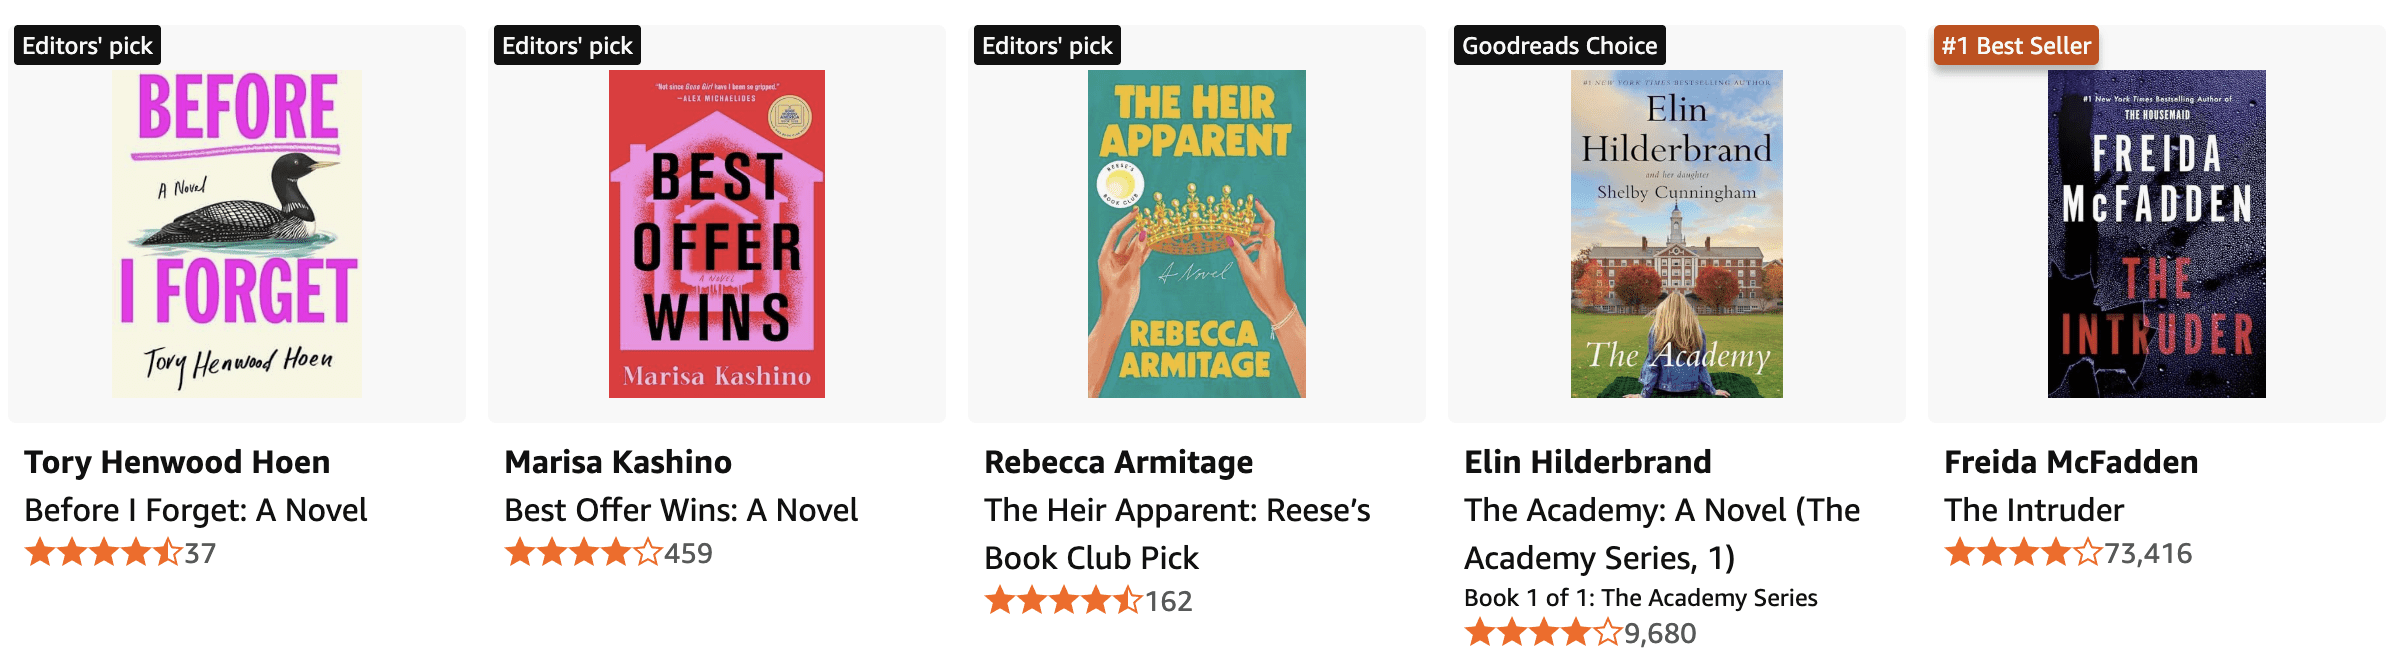Open "The Heir Apparent: Reese's Book Club Pick" link
Viewport: 2394px width, 666px height.
pos(1176,533)
